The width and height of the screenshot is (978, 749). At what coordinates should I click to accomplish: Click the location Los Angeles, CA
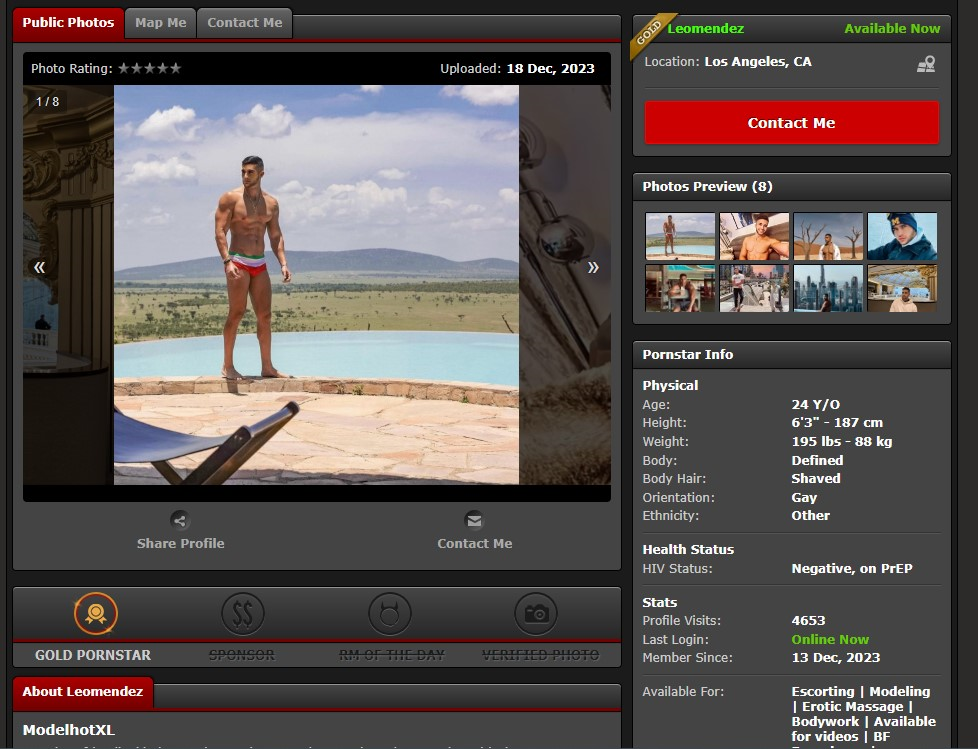click(758, 62)
